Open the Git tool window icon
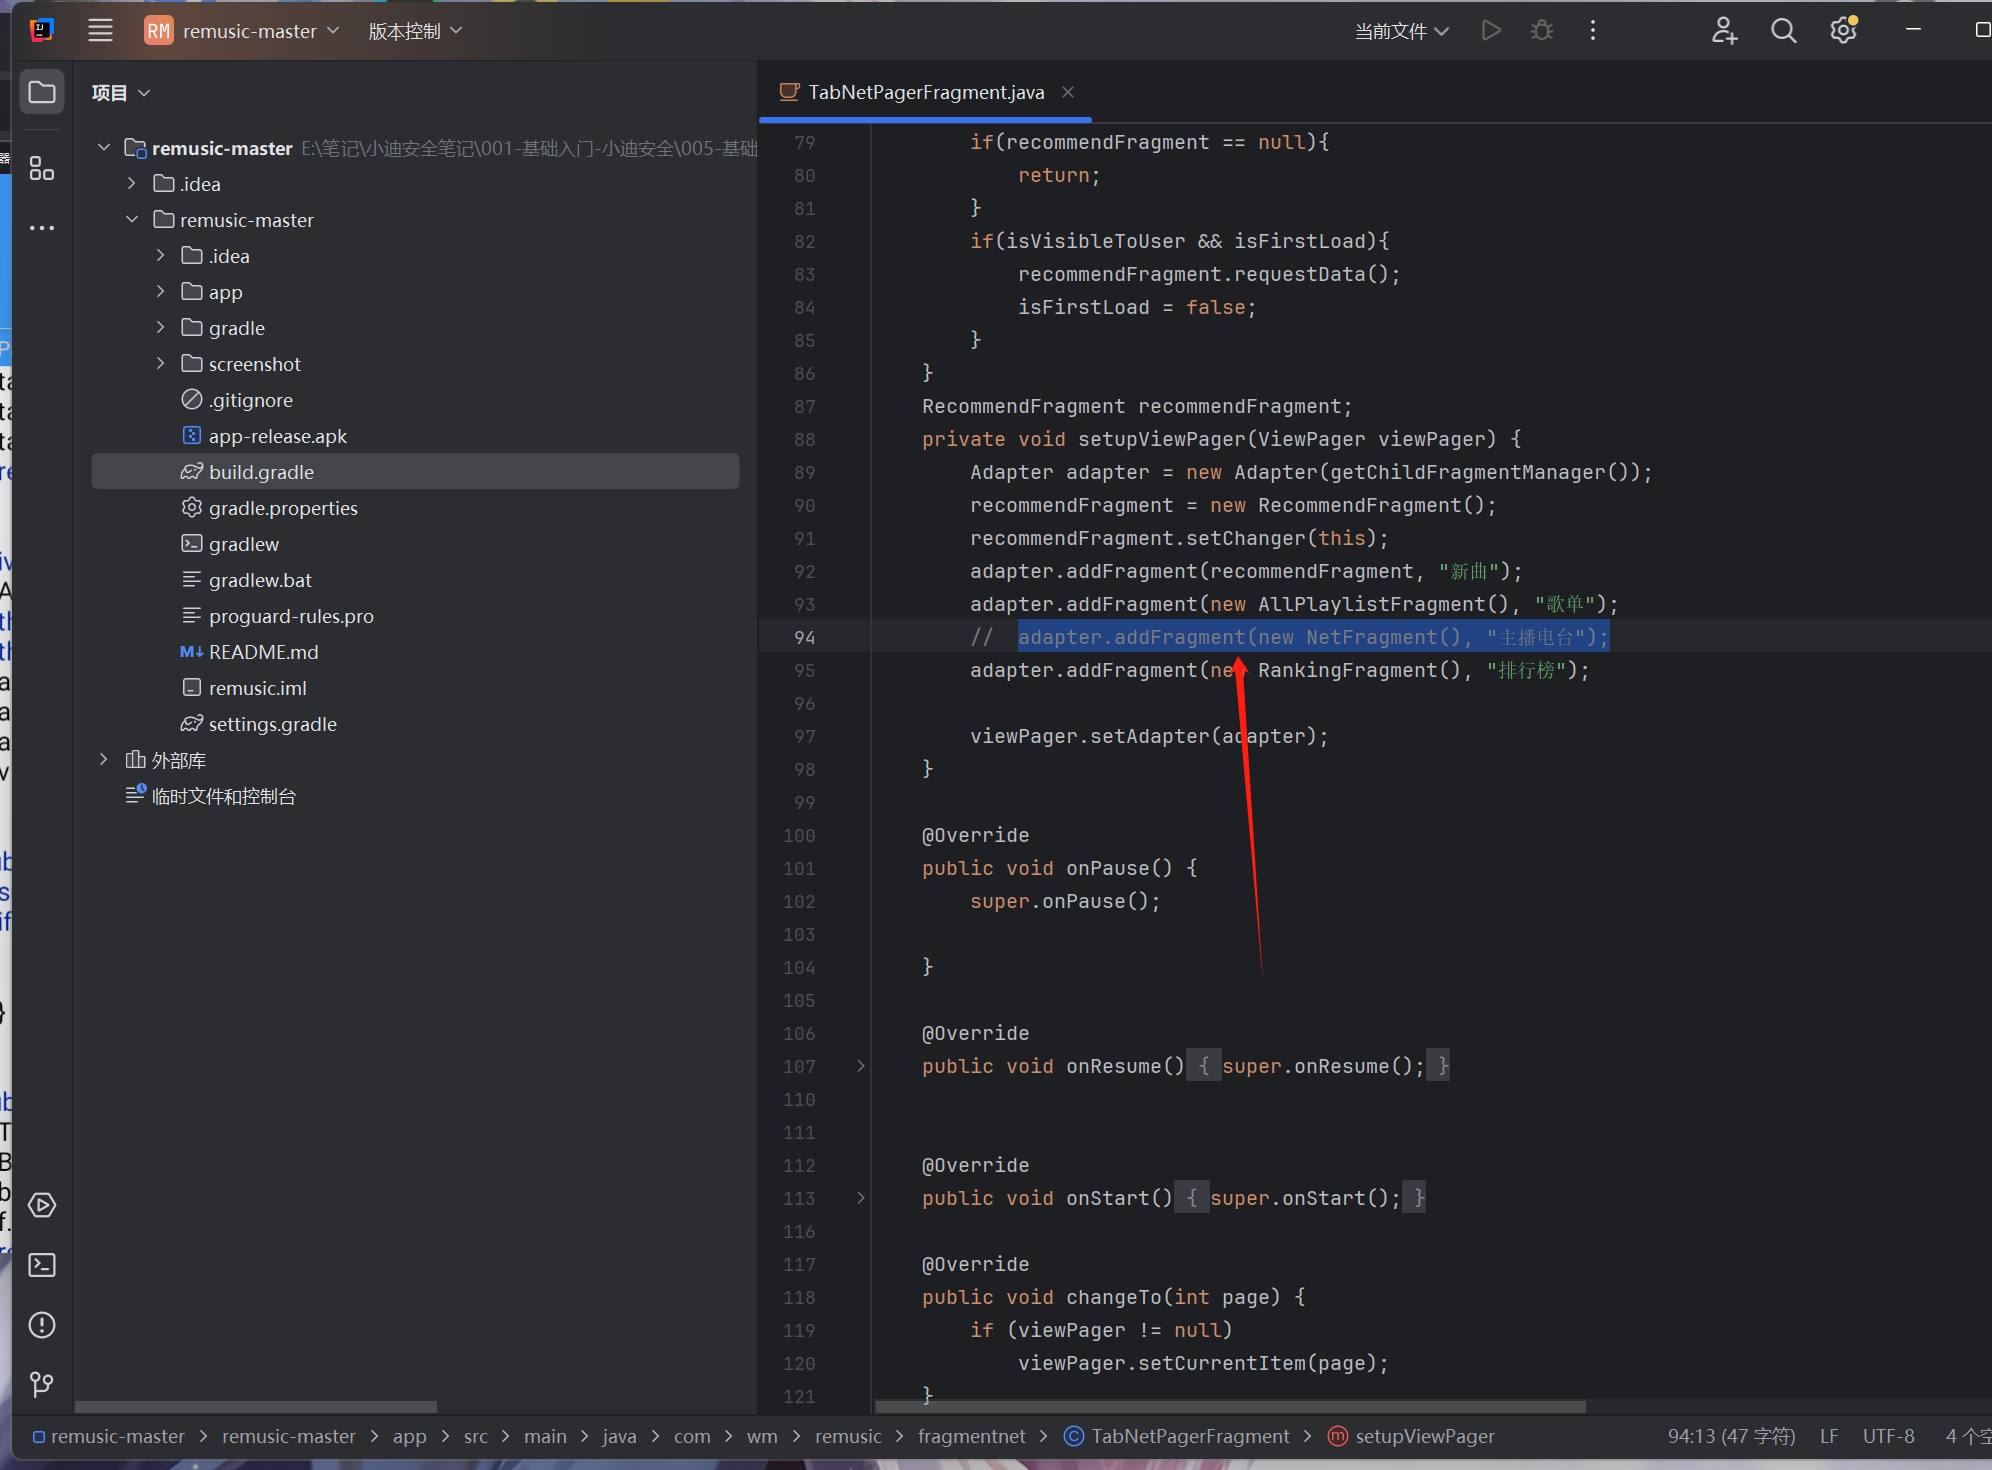This screenshot has height=1470, width=1992. pos(42,1384)
